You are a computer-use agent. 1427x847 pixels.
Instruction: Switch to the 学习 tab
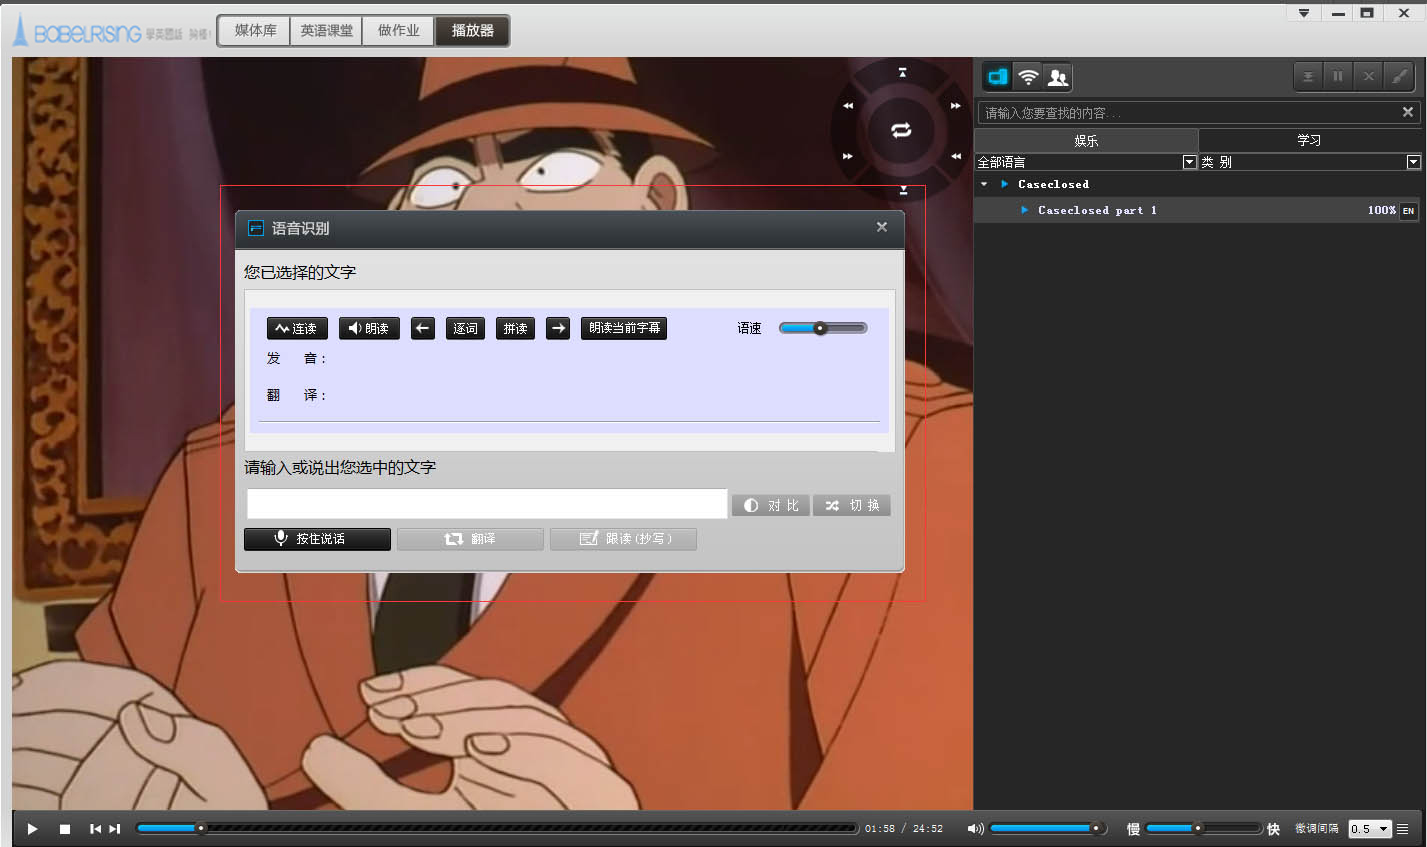1310,140
